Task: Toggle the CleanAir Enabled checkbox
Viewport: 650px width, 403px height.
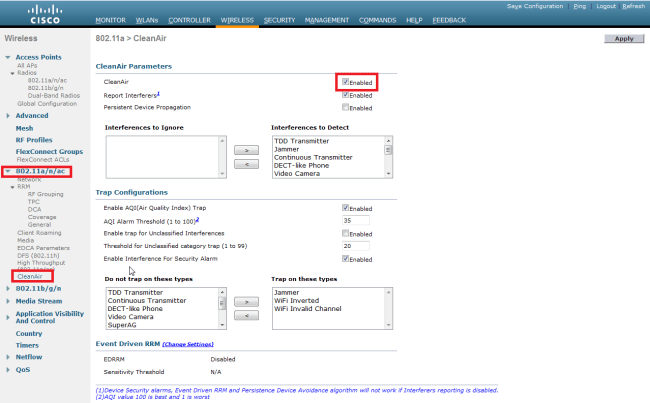Action: click(x=346, y=82)
